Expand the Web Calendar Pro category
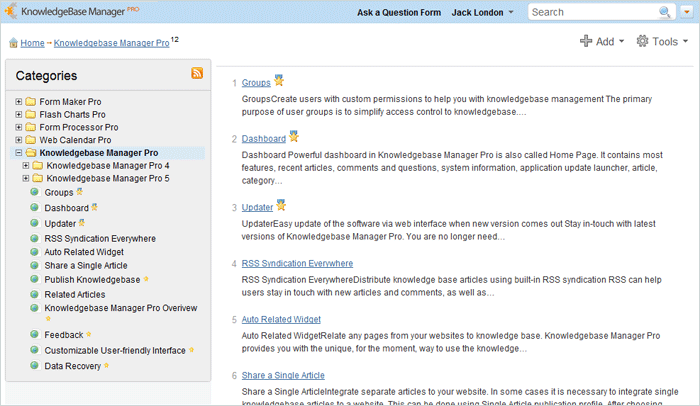 pyautogui.click(x=18, y=140)
